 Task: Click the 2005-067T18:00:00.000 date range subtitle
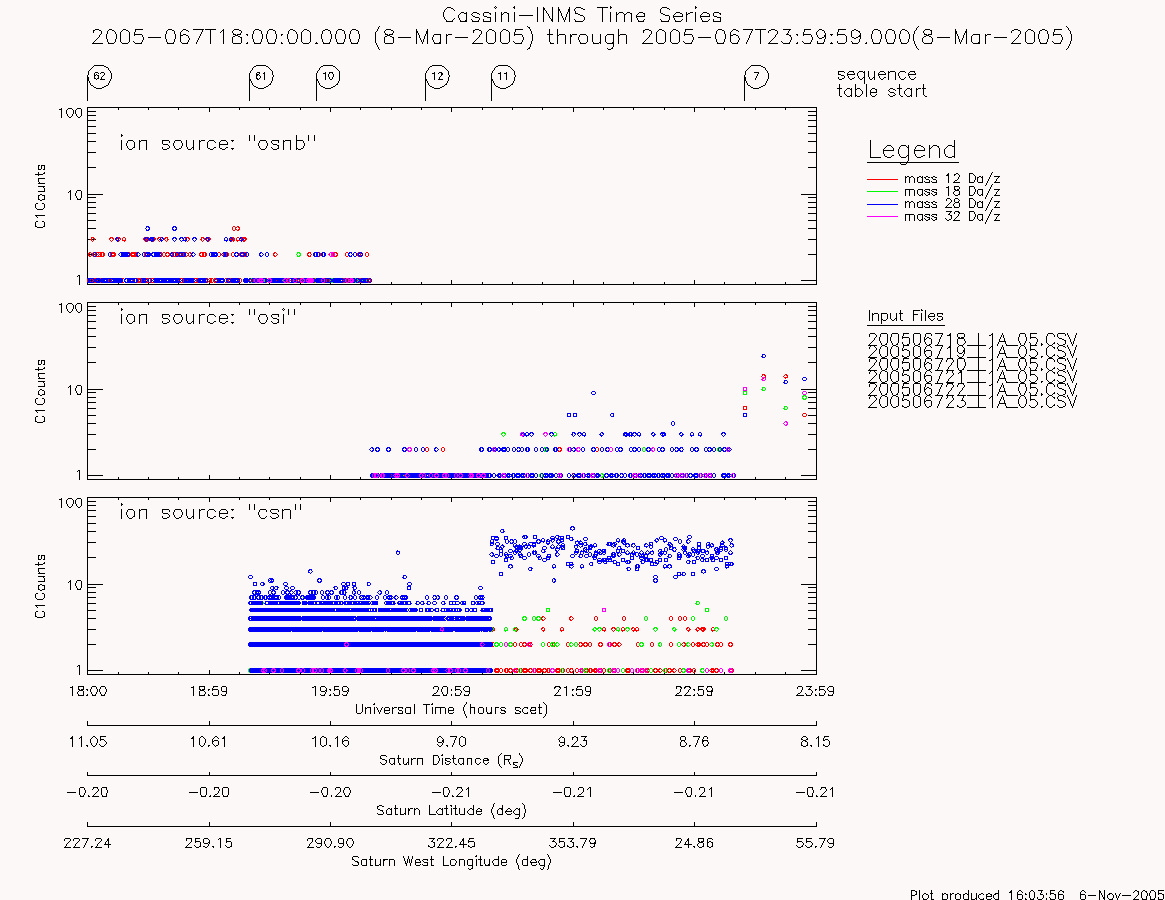pos(582,37)
